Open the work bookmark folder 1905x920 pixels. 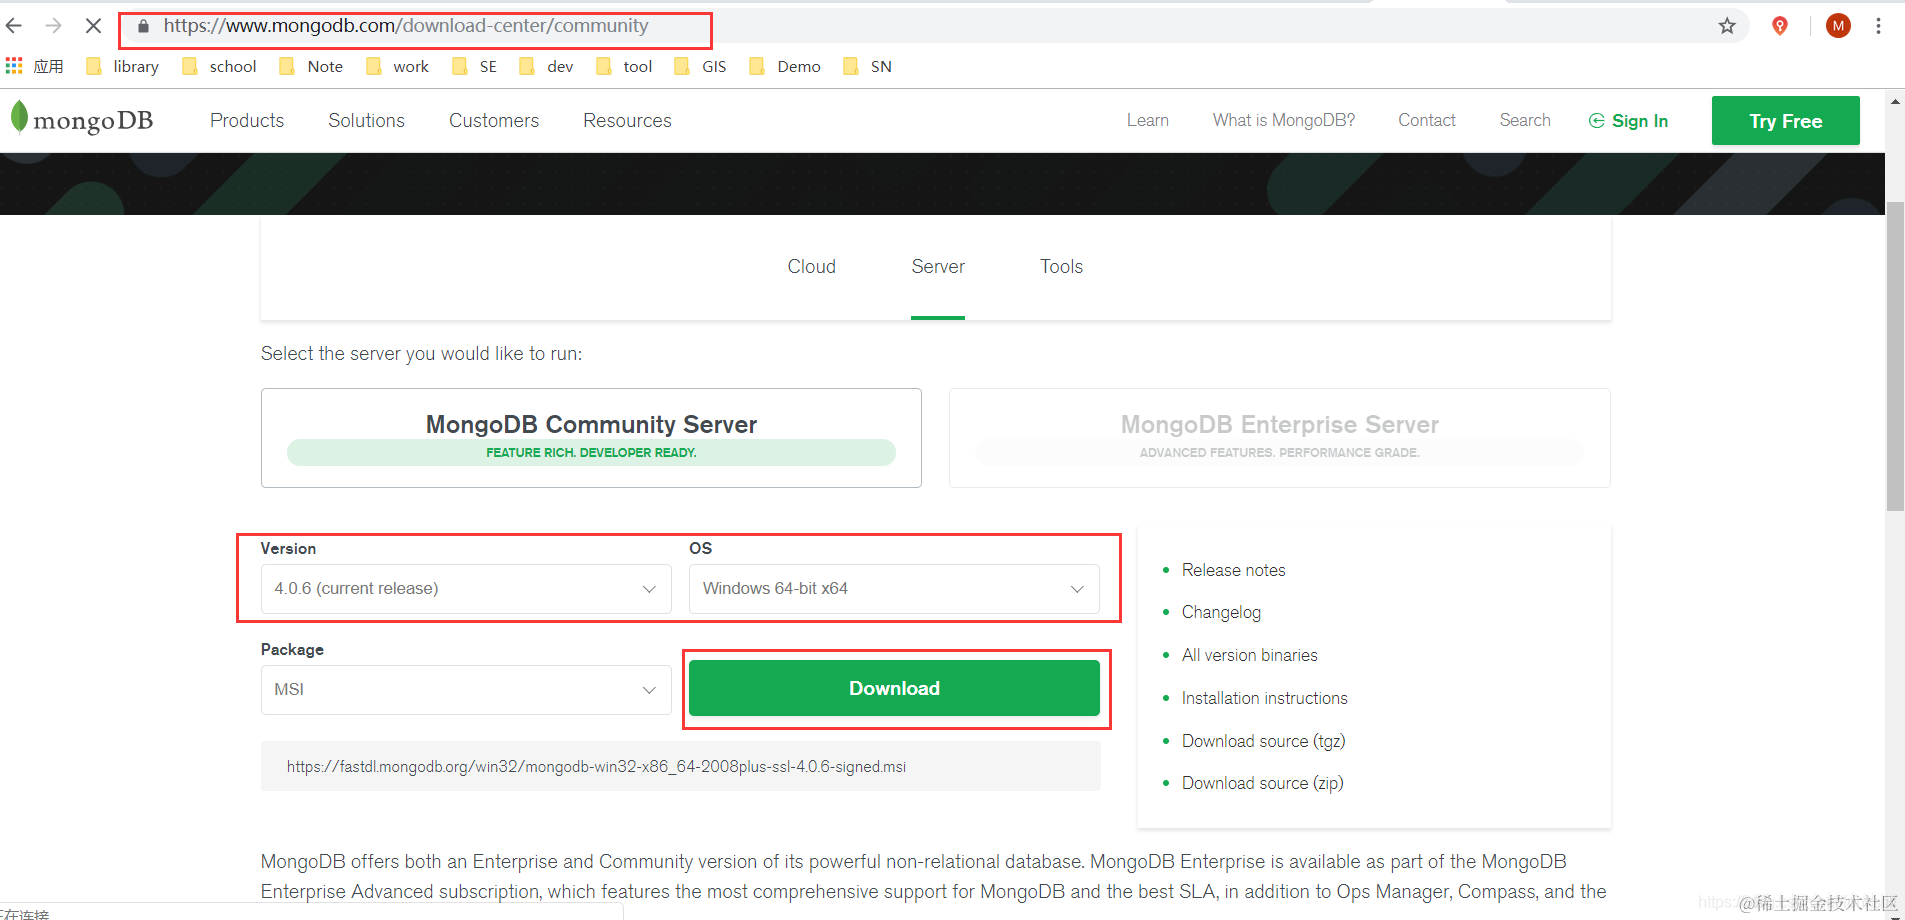(397, 66)
